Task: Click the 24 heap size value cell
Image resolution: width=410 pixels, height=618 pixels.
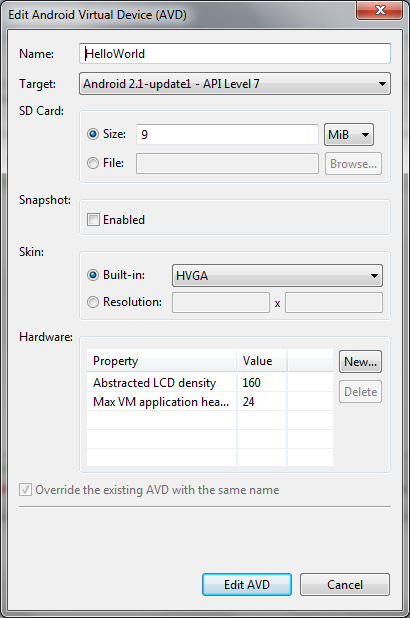Action: coord(262,402)
